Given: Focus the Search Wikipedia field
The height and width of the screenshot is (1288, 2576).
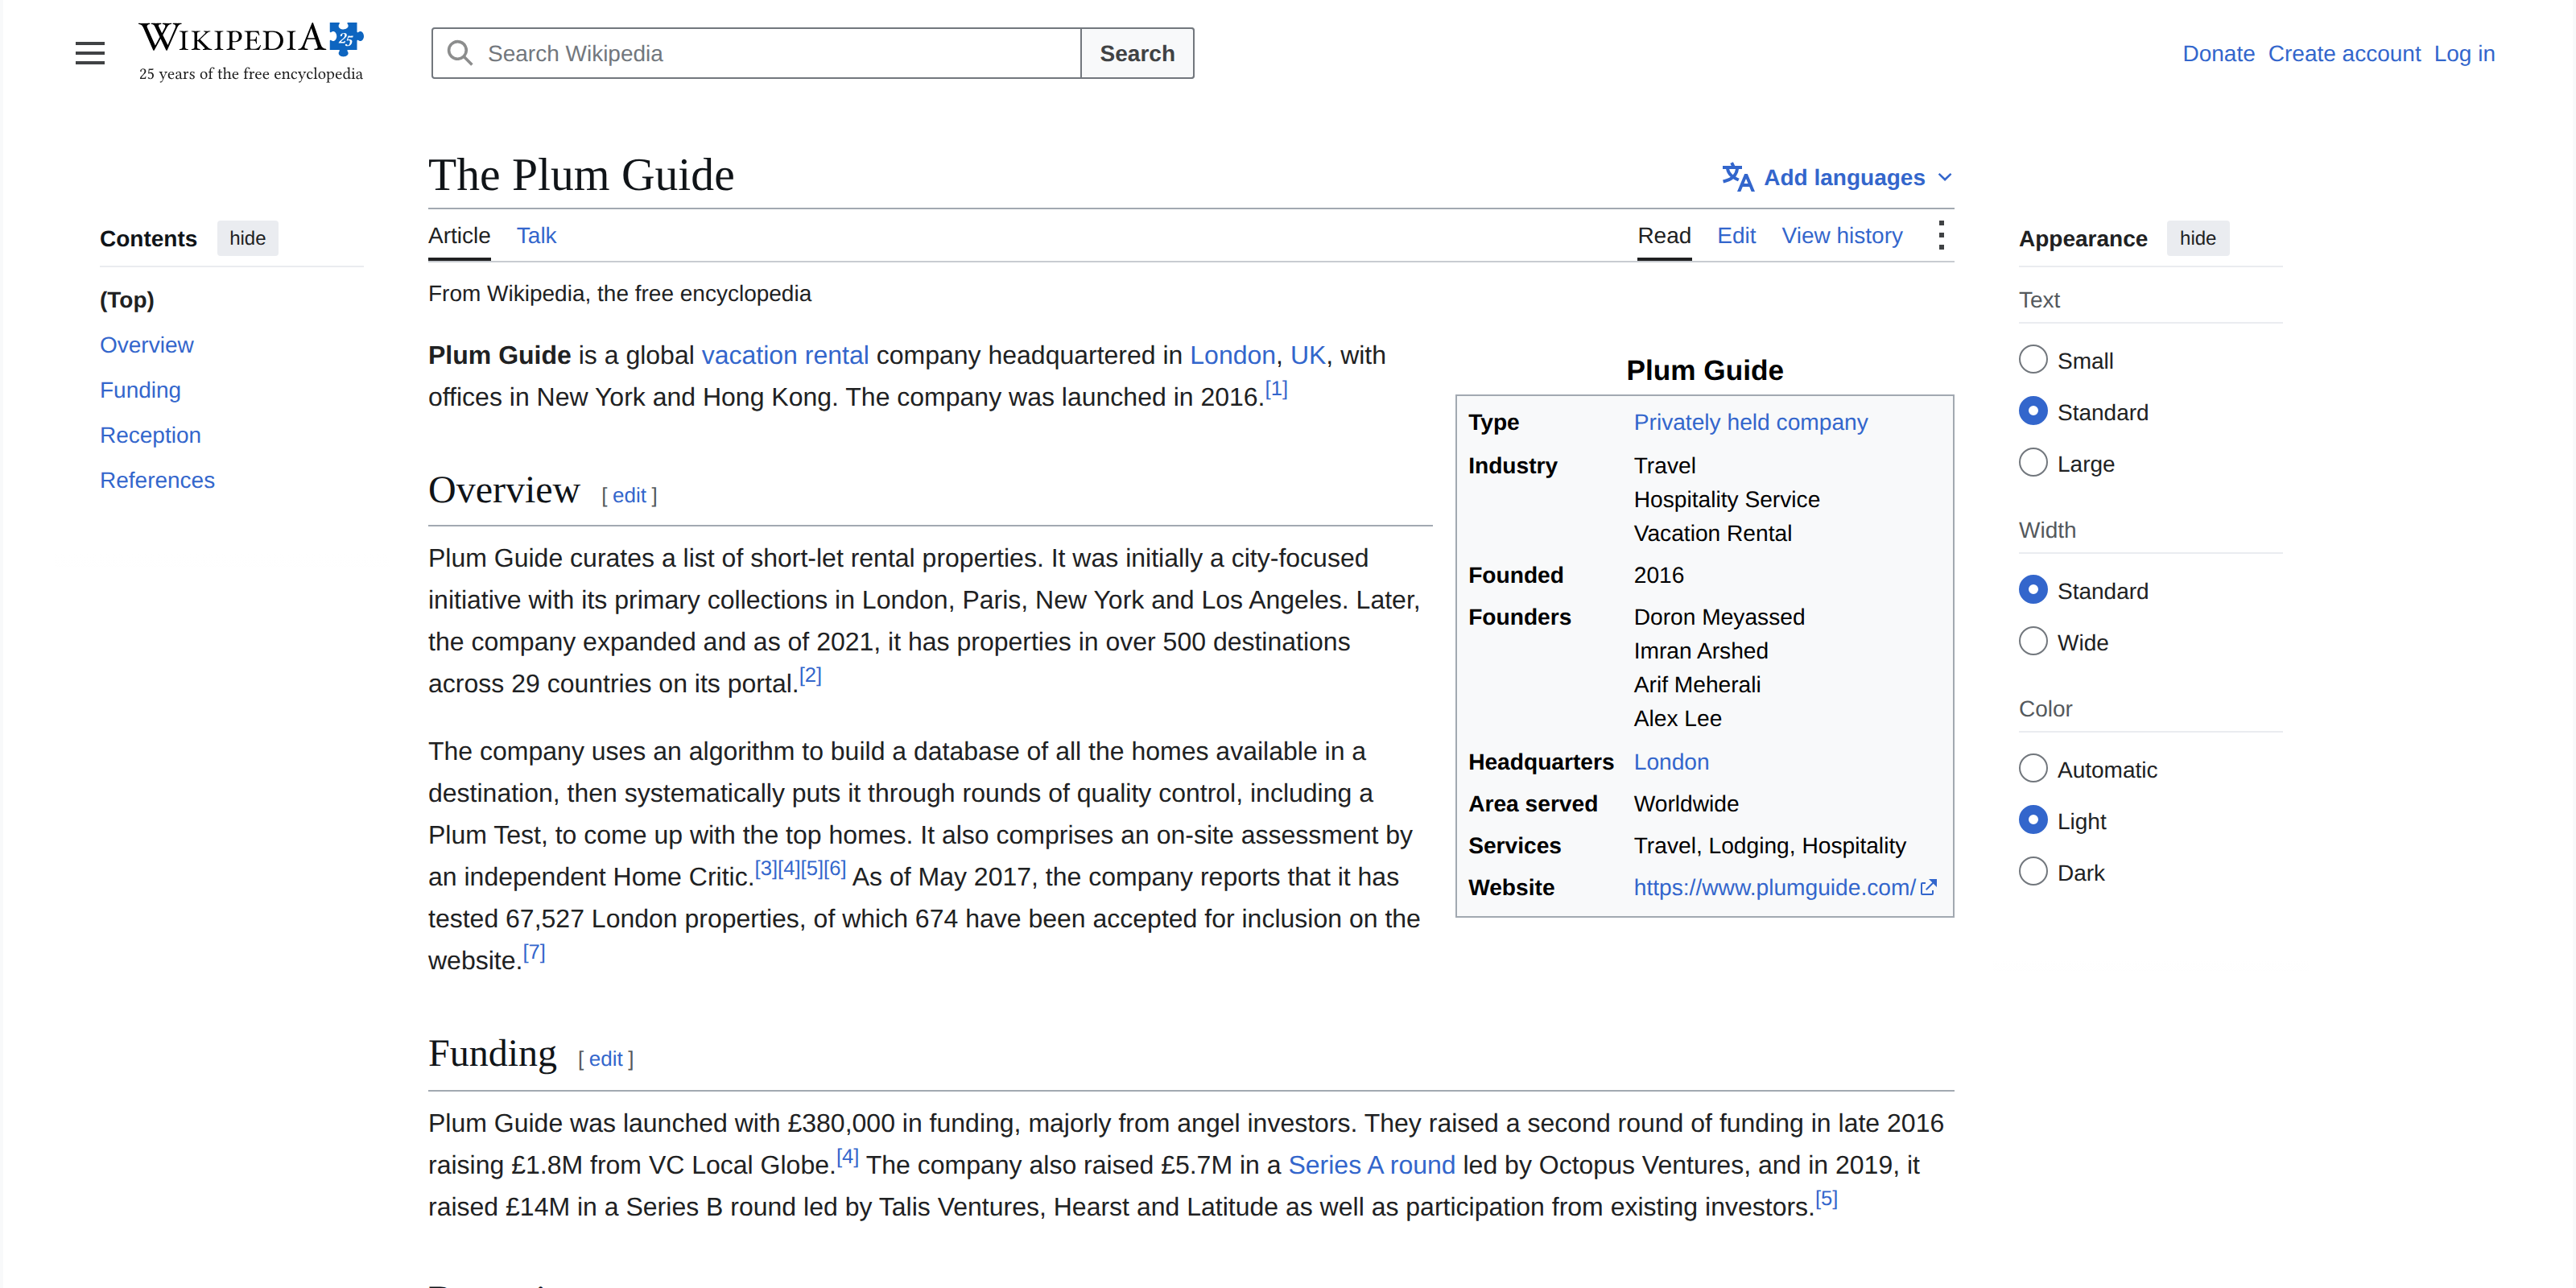Looking at the screenshot, I should (756, 53).
